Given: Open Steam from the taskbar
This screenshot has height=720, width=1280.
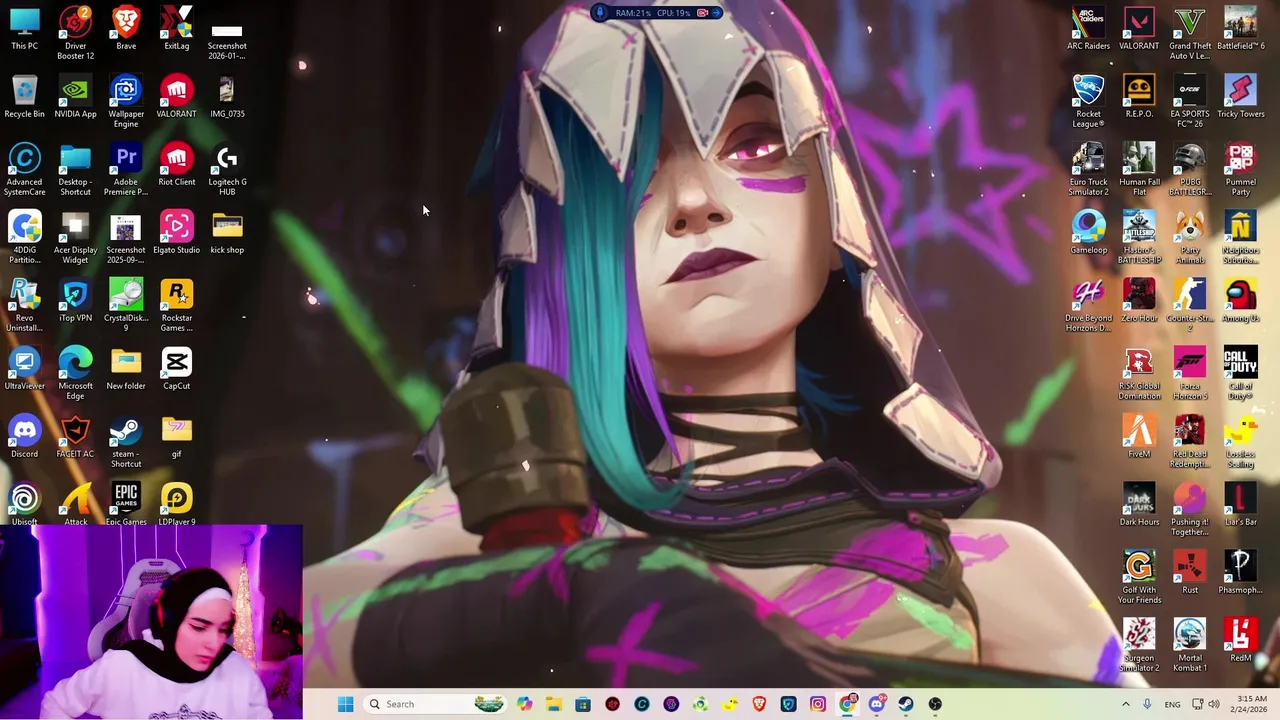Looking at the screenshot, I should tap(906, 704).
